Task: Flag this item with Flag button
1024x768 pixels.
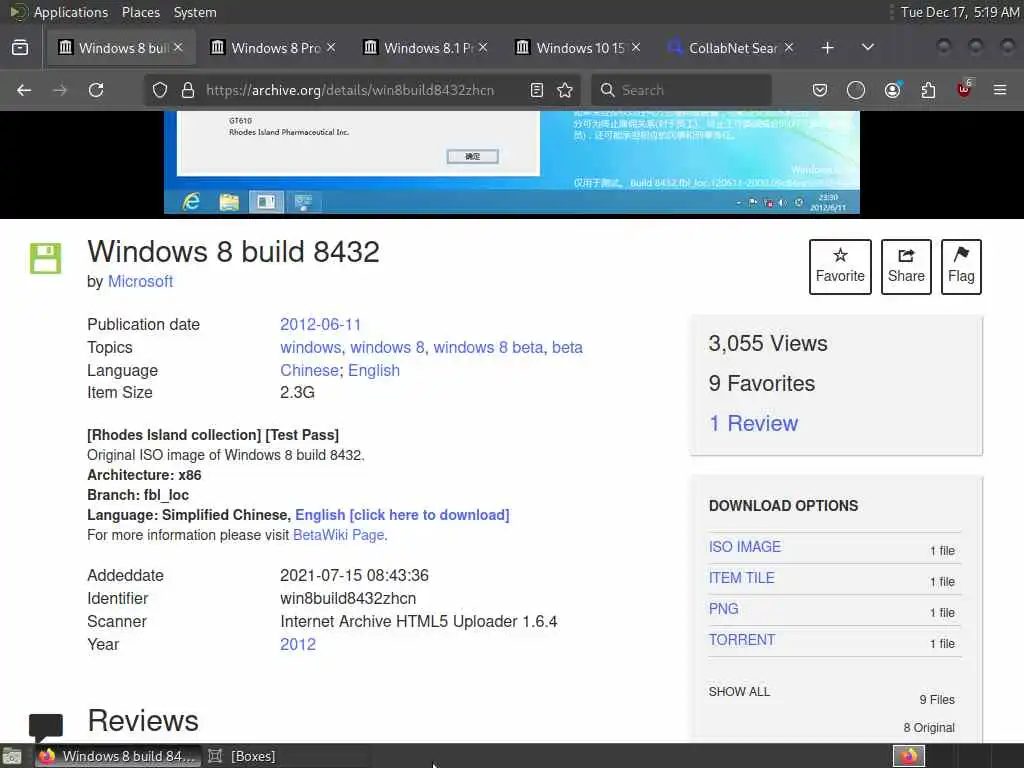Action: tap(961, 266)
